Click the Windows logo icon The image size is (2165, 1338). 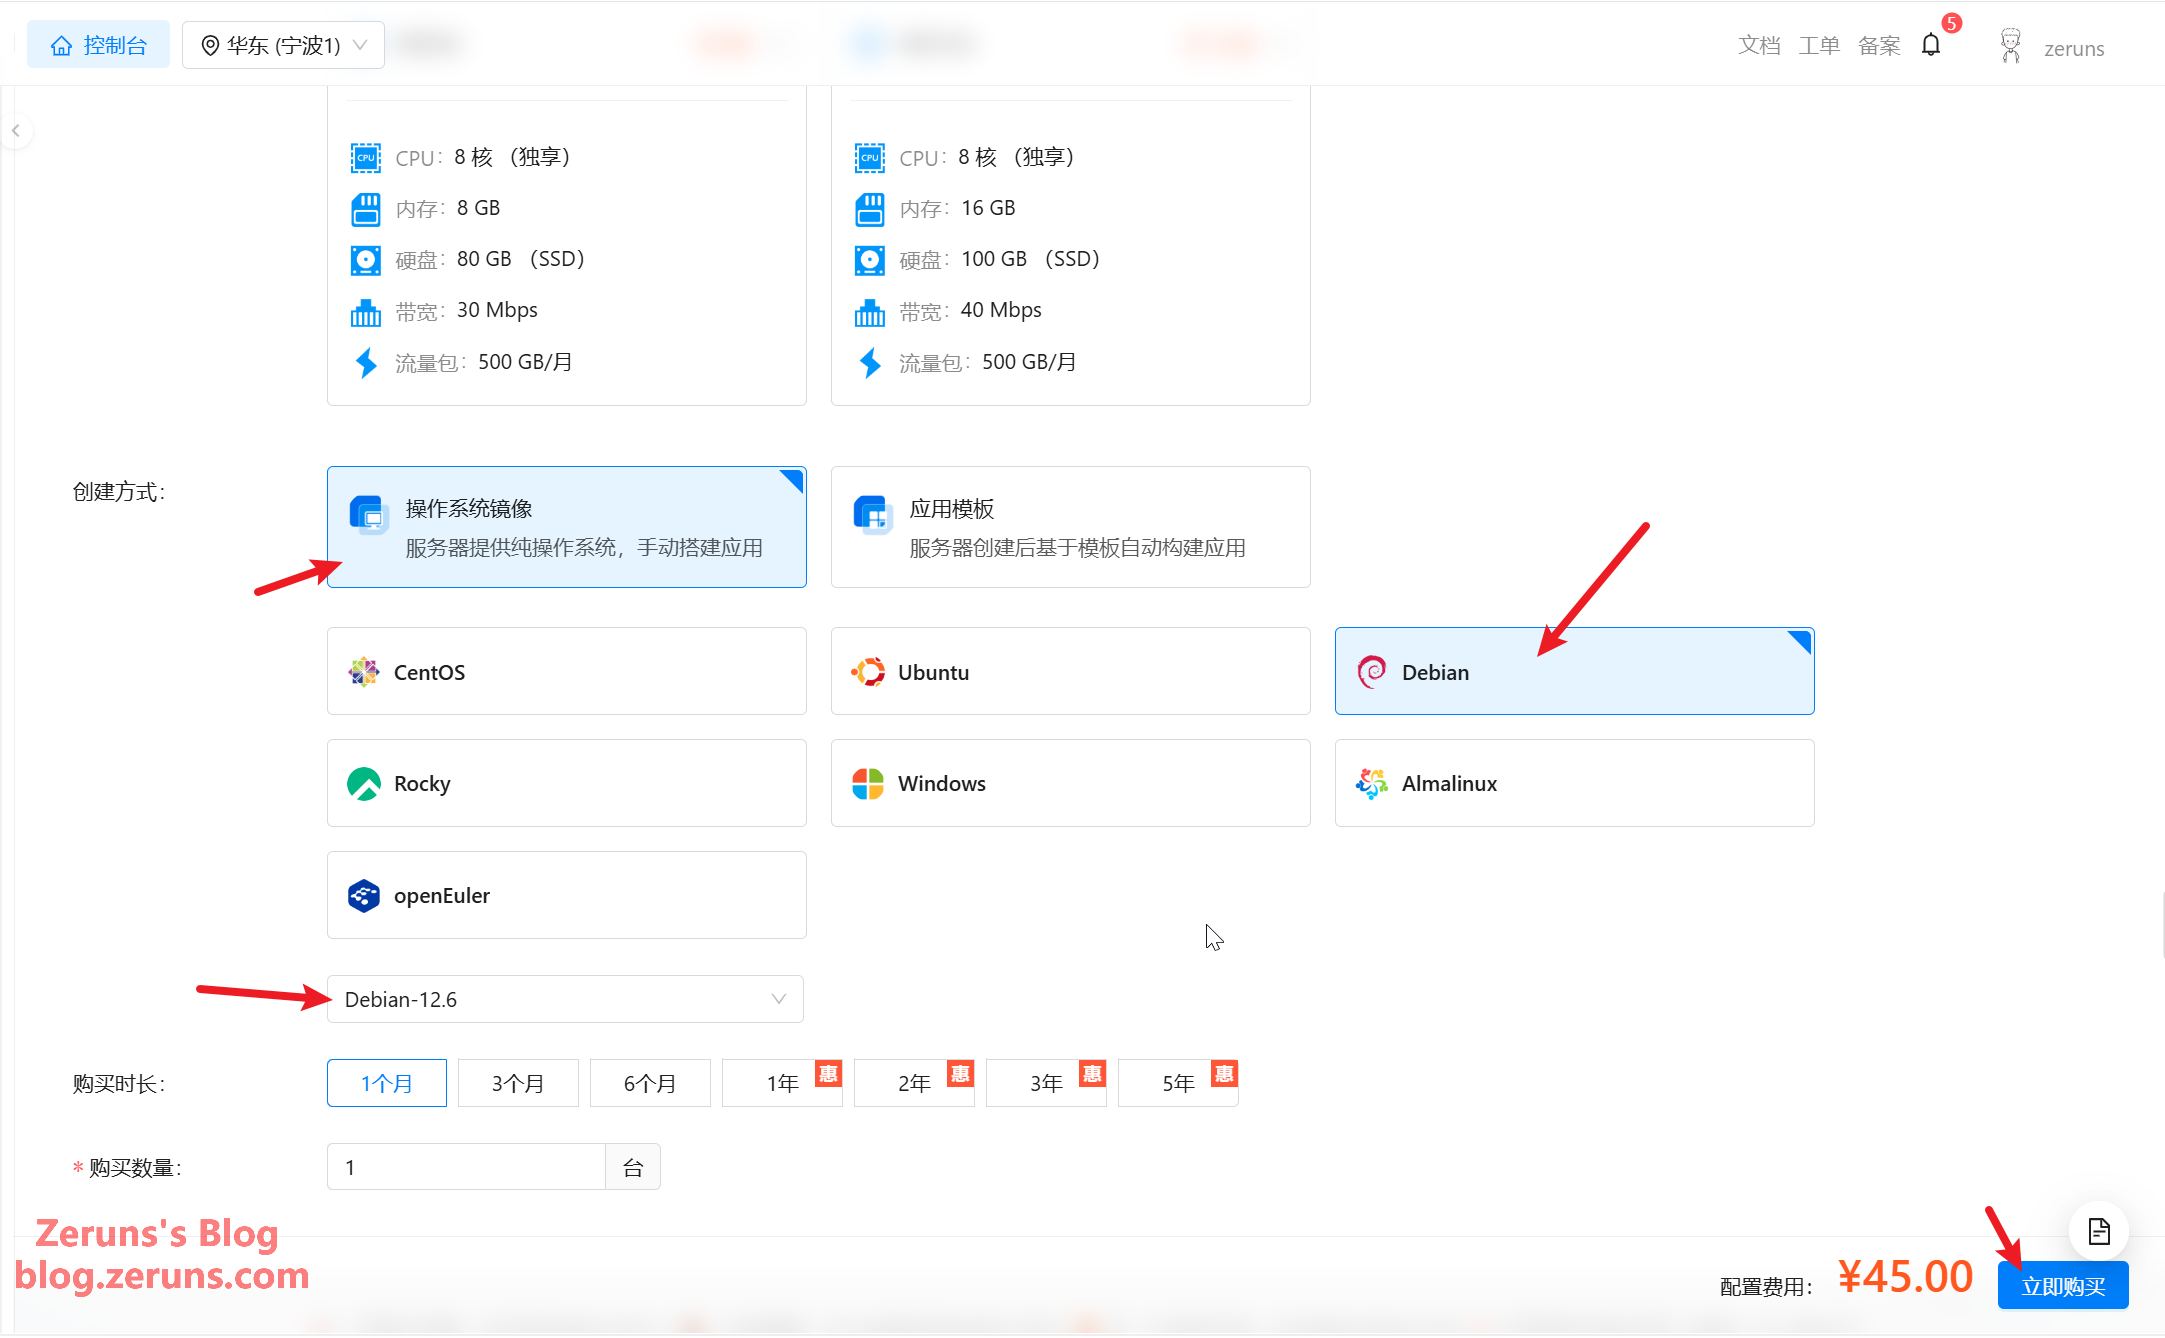coord(868,783)
